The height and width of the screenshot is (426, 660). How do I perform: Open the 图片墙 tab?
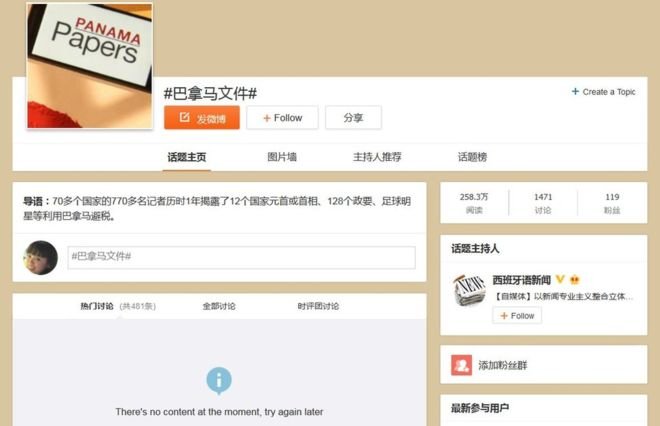pos(282,157)
